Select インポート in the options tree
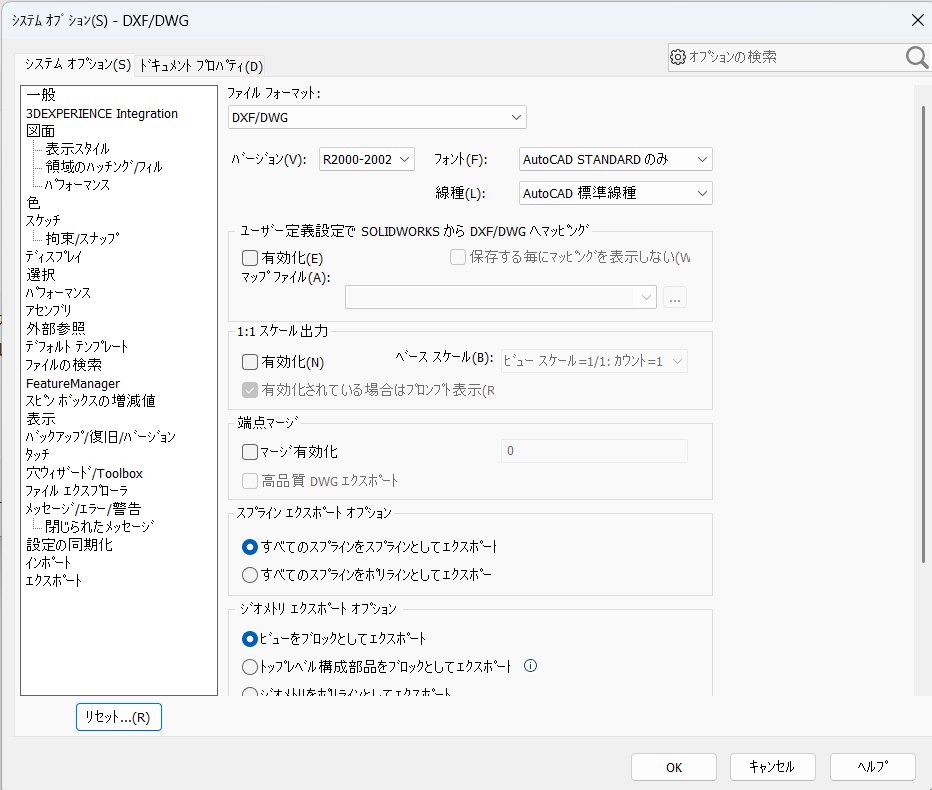 (48, 562)
